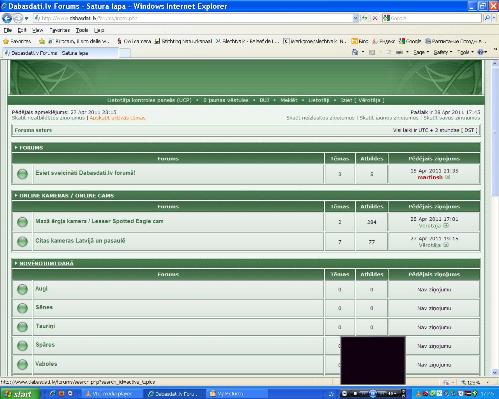Click the Home icon in the command bar

355,52
